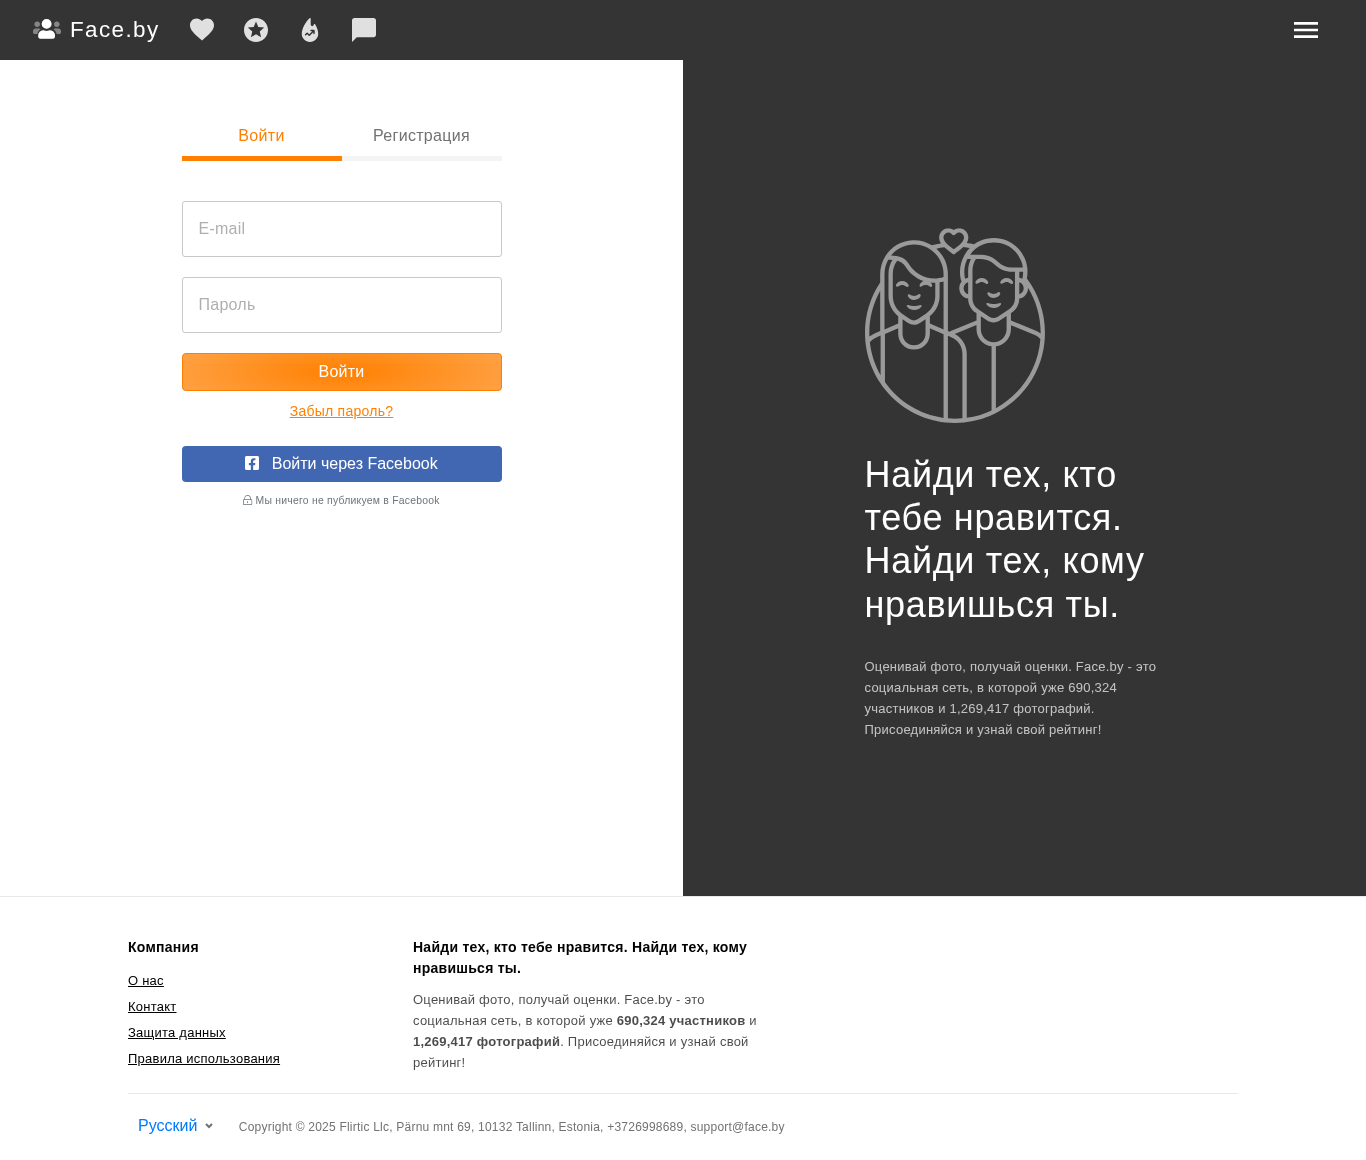Open the О нас footer link
The height and width of the screenshot is (1160, 1366).
[x=146, y=981]
